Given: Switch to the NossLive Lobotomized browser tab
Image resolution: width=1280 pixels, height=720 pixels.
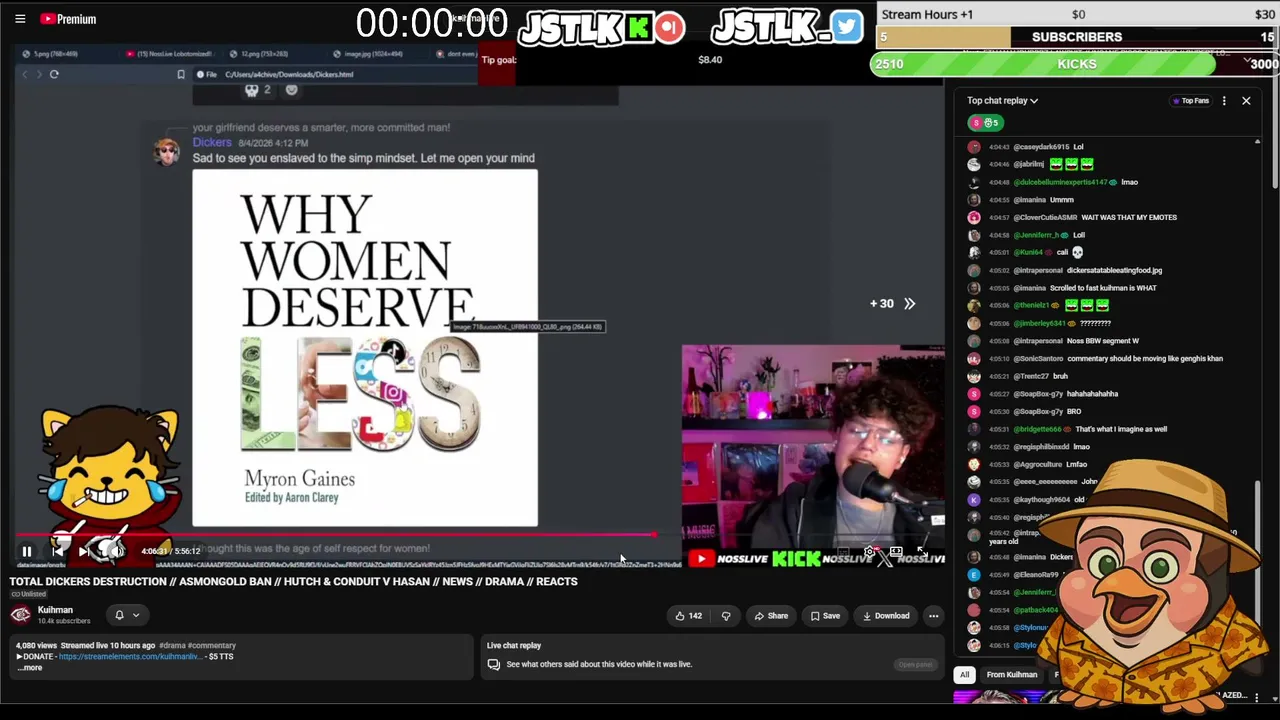Looking at the screenshot, I should [167, 54].
